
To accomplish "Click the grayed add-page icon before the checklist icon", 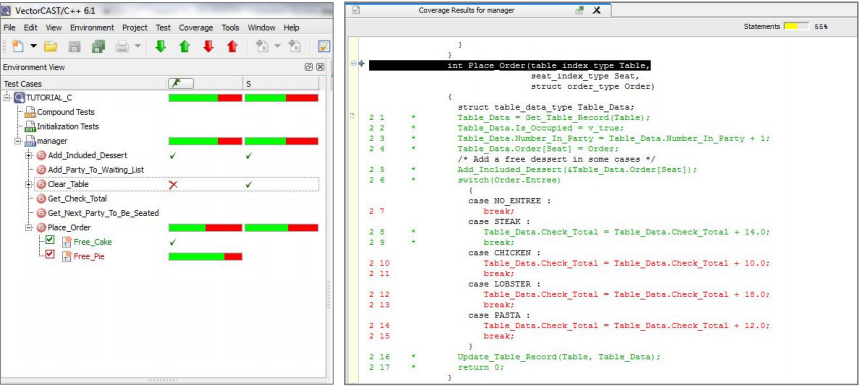I will (x=295, y=47).
